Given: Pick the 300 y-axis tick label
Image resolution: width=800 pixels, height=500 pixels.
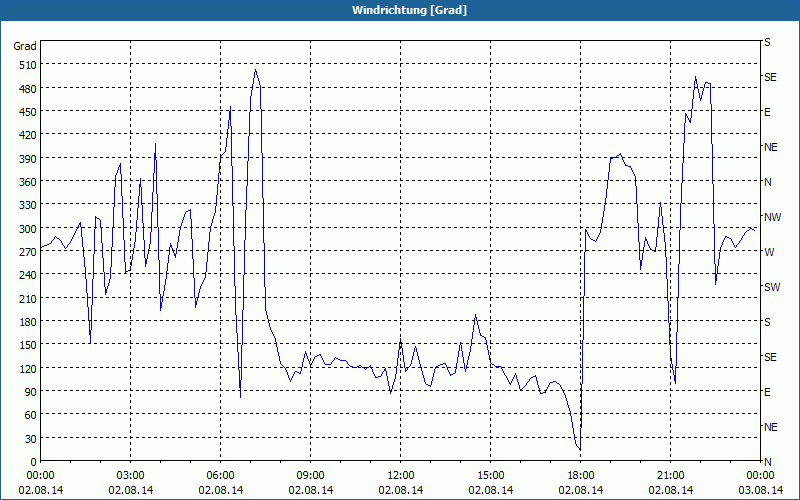Looking at the screenshot, I should tap(28, 229).
